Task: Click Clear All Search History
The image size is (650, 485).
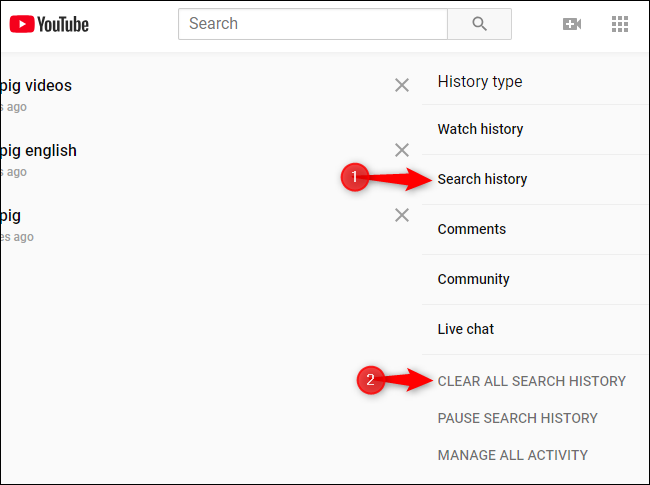Action: [531, 381]
